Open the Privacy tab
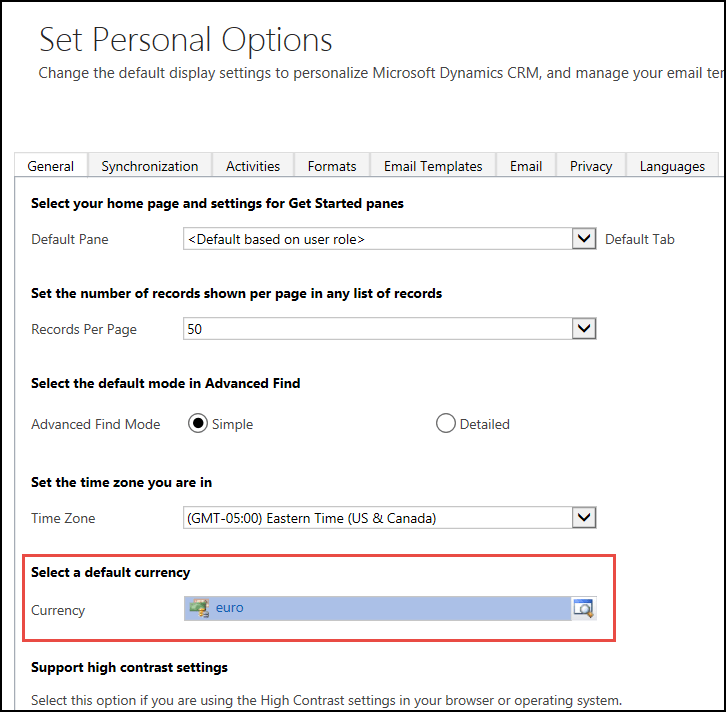 click(591, 166)
